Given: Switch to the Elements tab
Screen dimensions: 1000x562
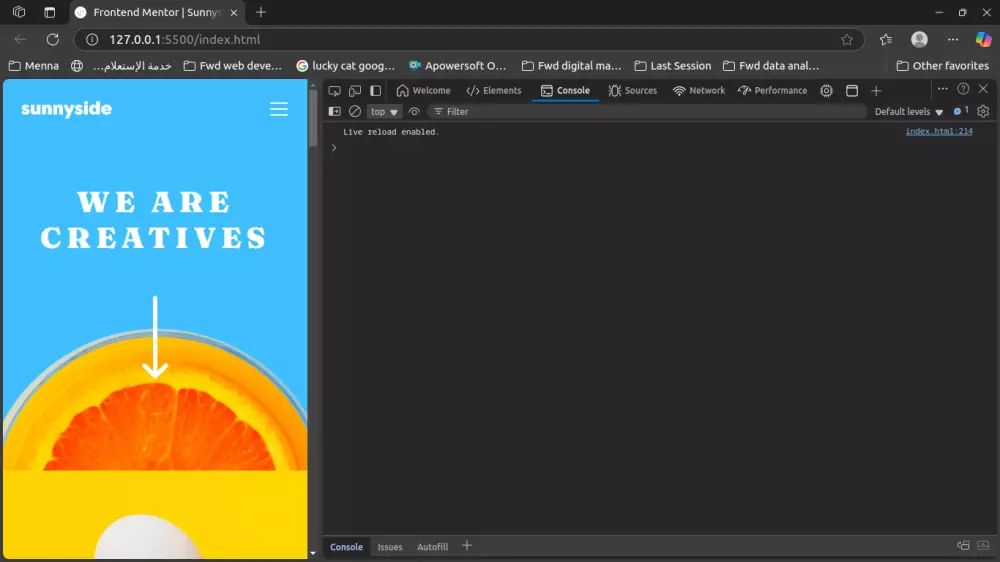Looking at the screenshot, I should point(494,91).
